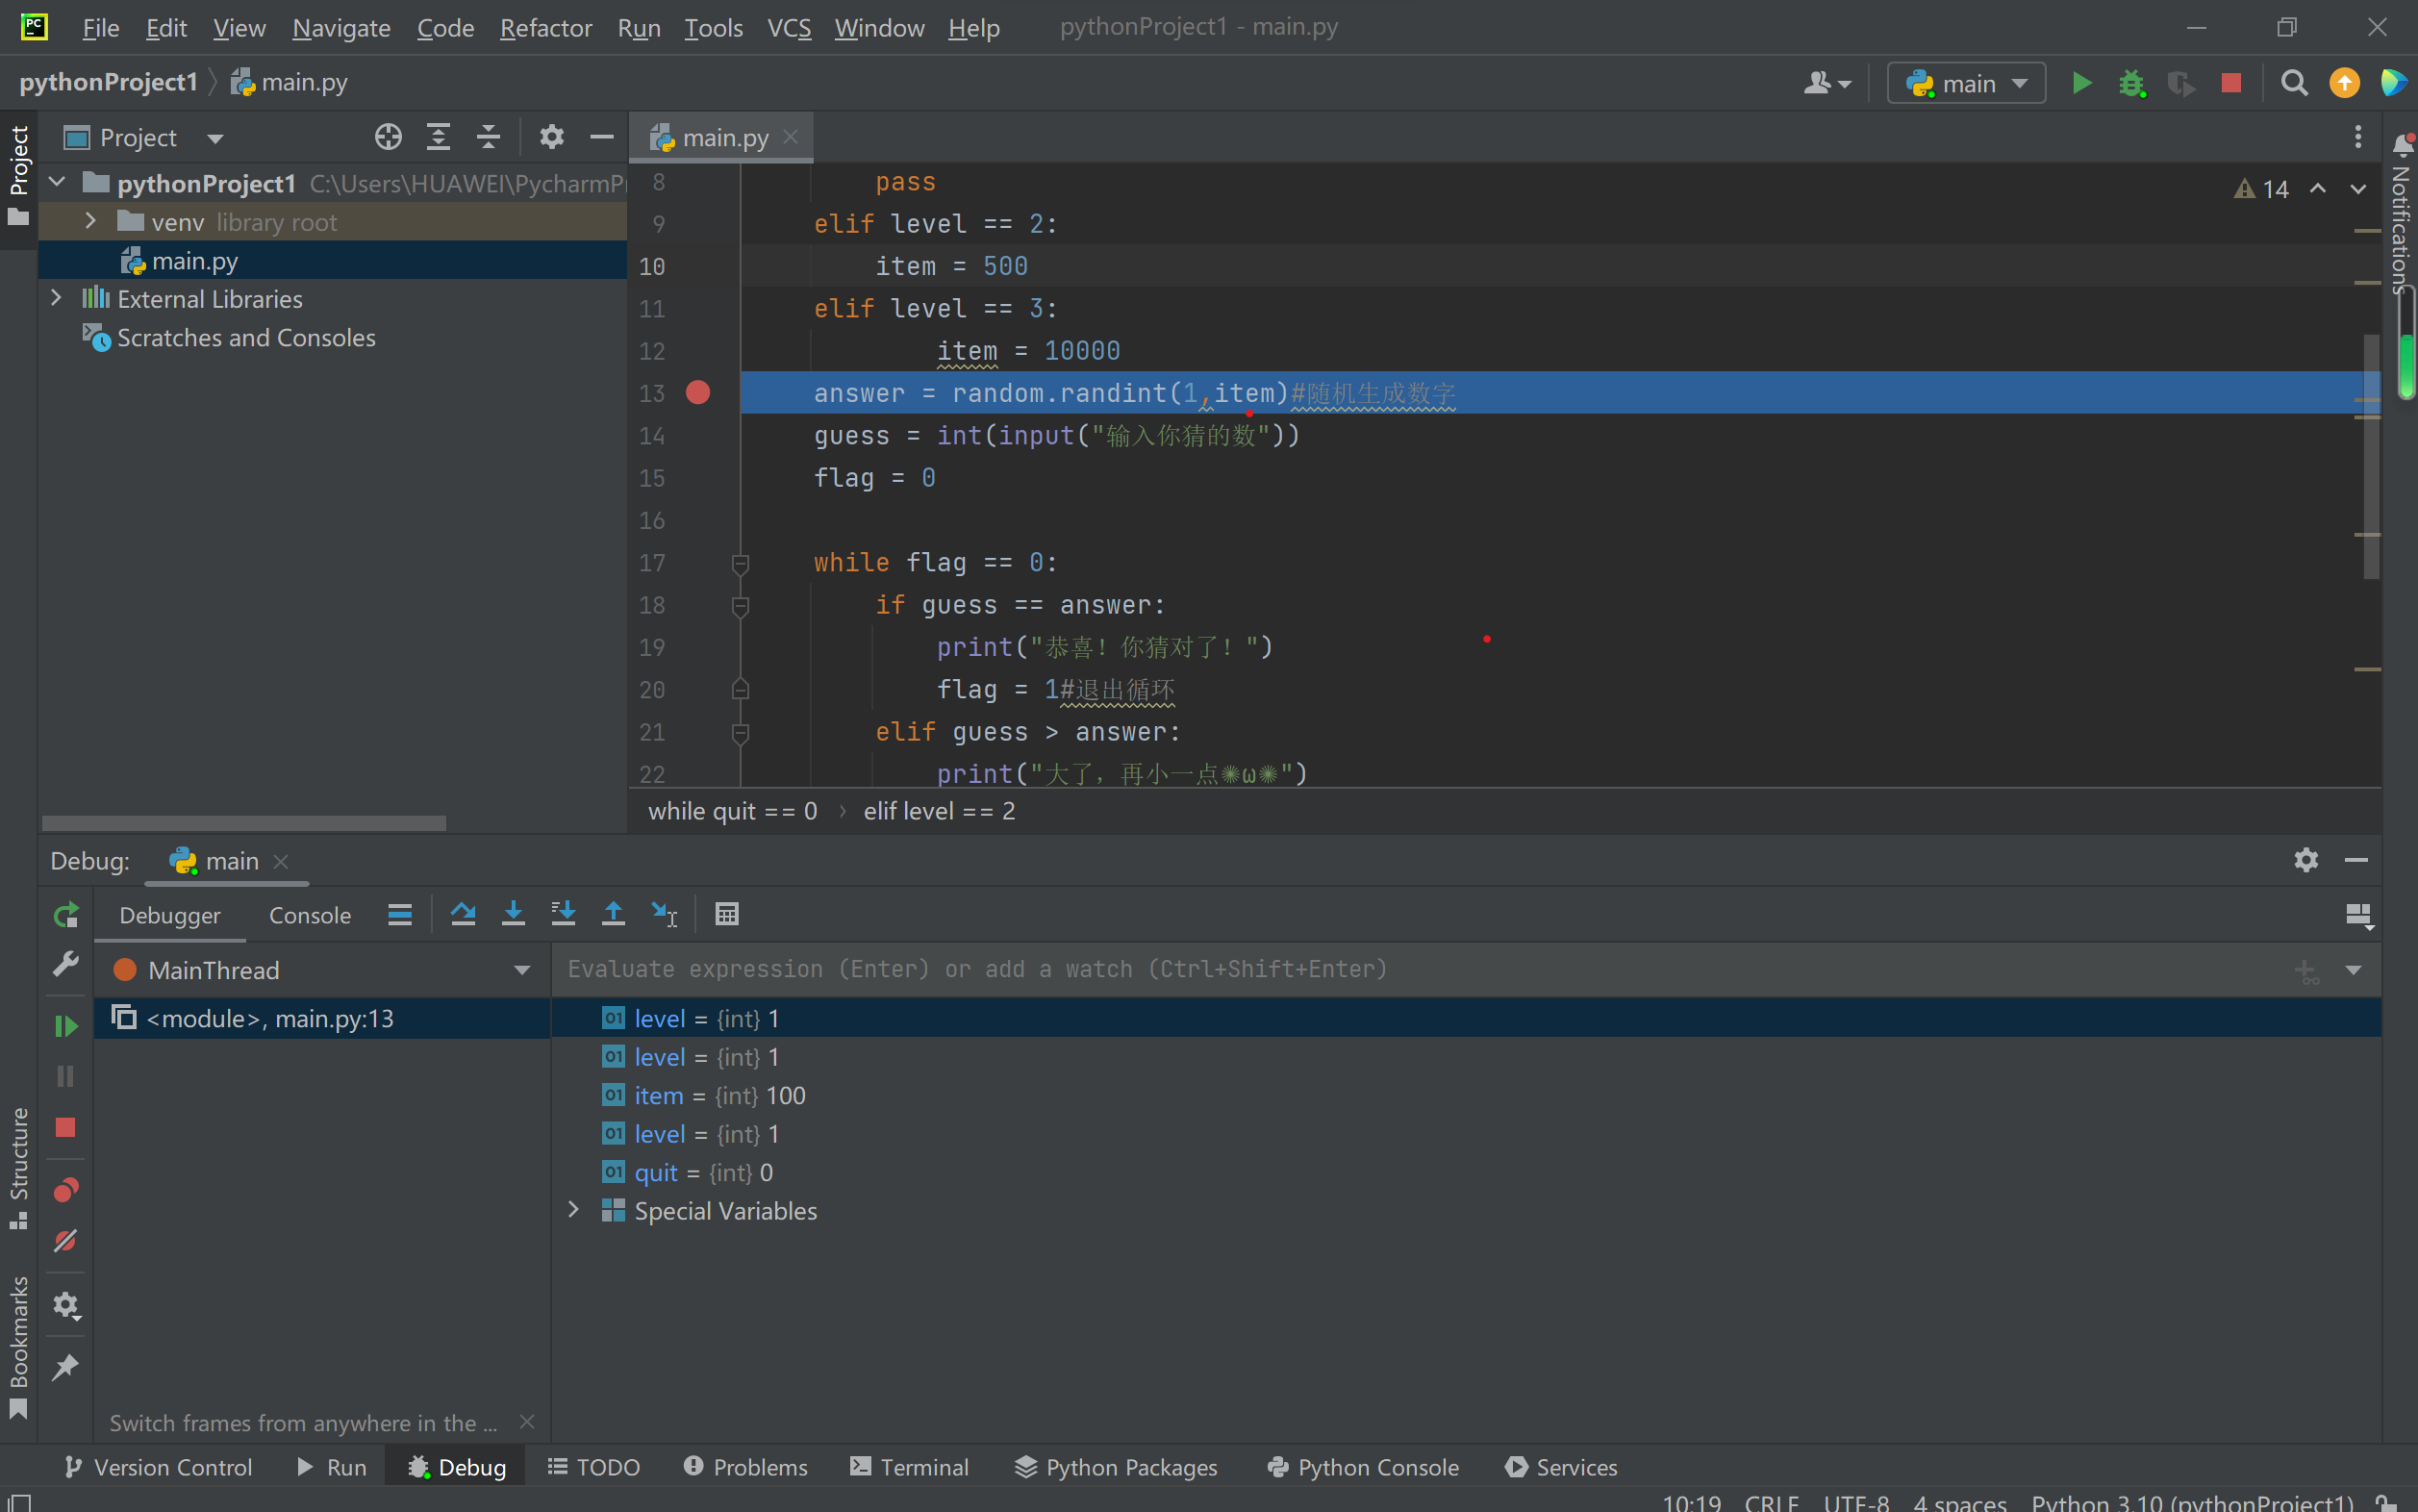The height and width of the screenshot is (1512, 2418).
Task: Open the Refactor menu
Action: [545, 28]
